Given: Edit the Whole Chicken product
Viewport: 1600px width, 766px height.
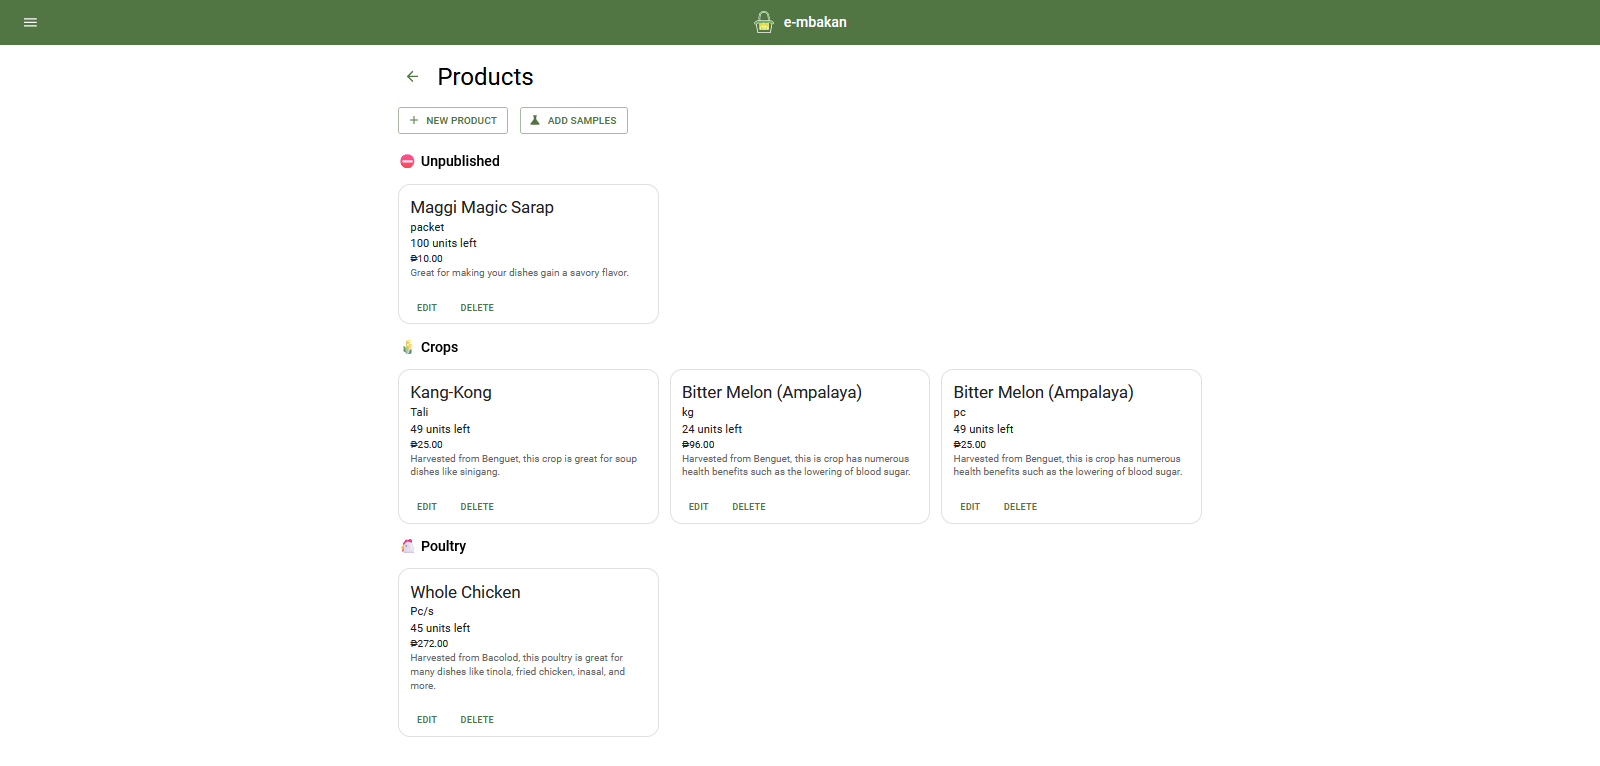Looking at the screenshot, I should click(427, 720).
